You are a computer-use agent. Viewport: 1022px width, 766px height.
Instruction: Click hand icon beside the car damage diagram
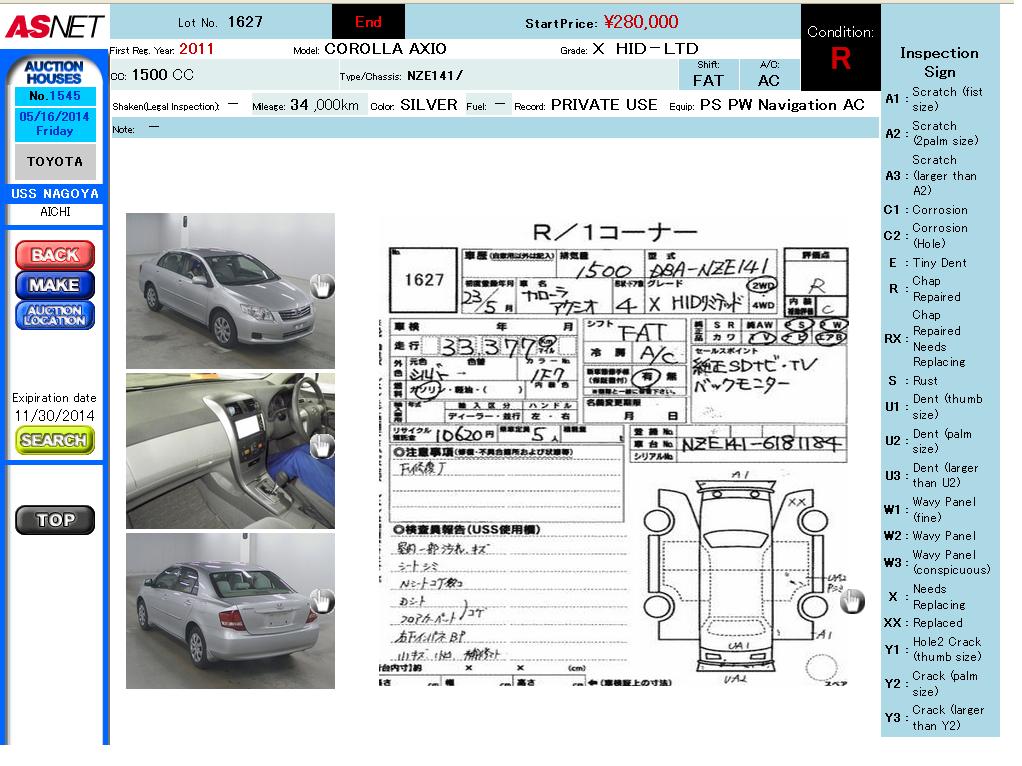tap(852, 601)
